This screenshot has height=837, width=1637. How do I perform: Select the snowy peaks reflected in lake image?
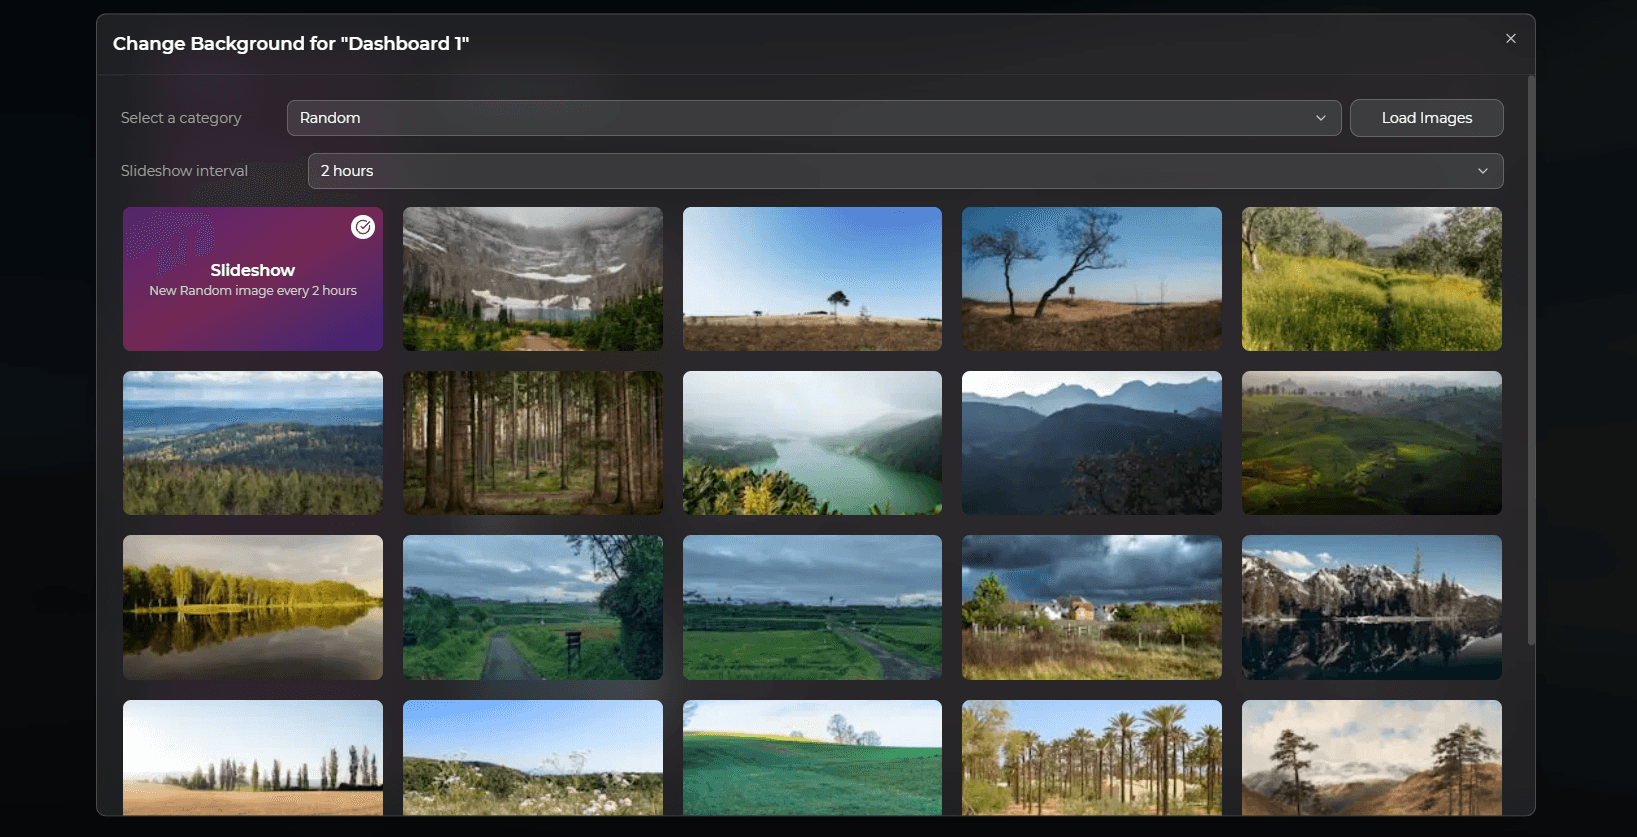pyautogui.click(x=1371, y=607)
